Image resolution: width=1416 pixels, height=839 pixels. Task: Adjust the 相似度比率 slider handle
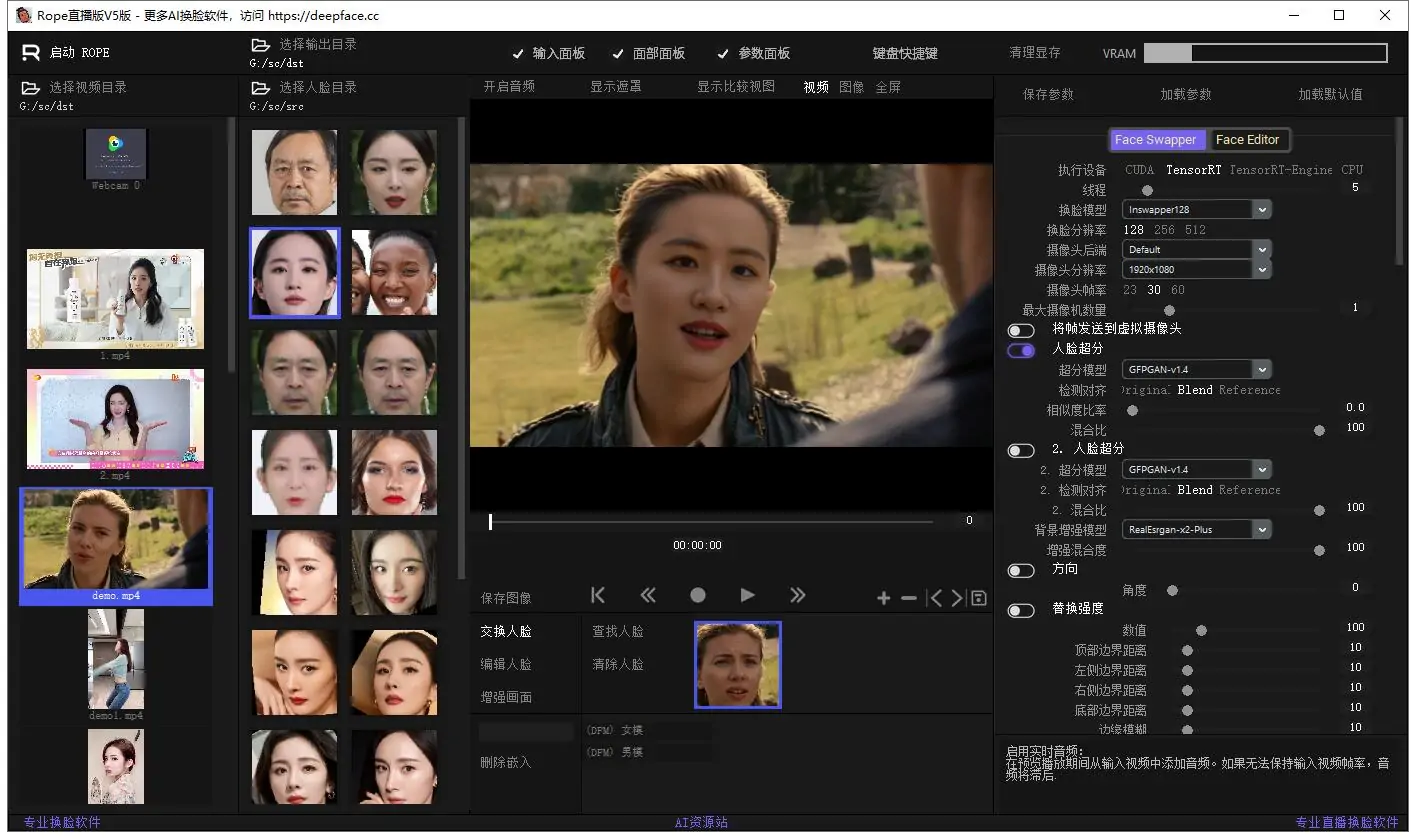pos(1132,410)
